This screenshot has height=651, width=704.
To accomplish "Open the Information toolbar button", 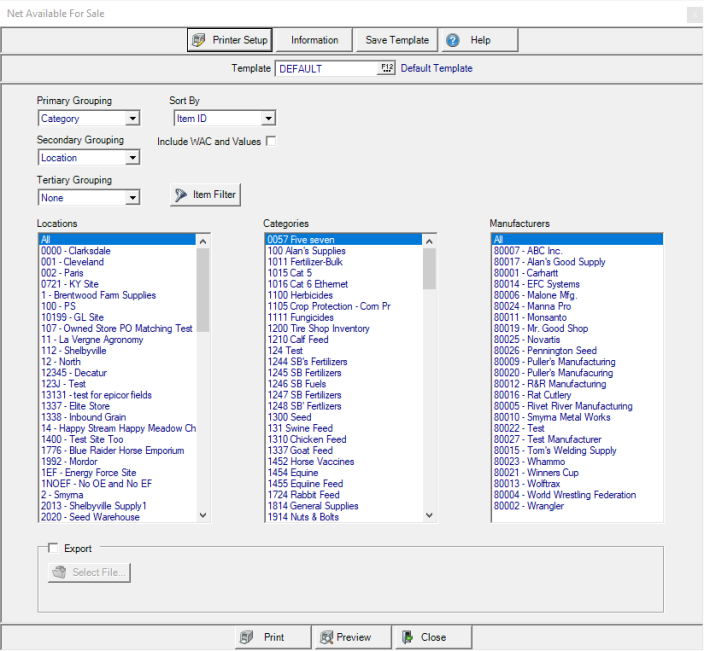I will [x=314, y=40].
